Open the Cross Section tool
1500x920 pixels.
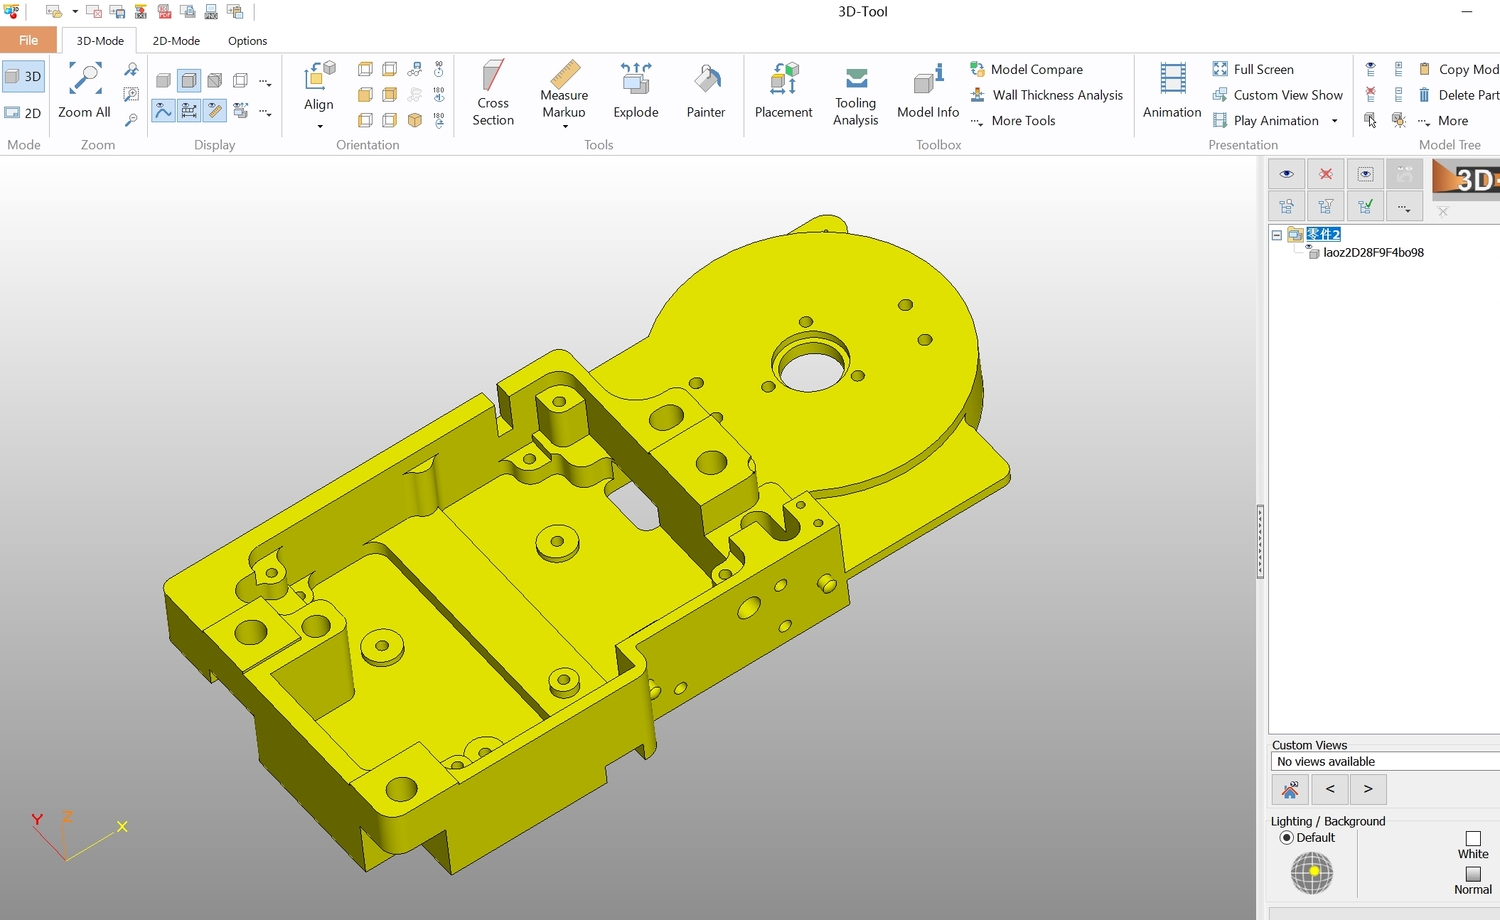pos(493,93)
